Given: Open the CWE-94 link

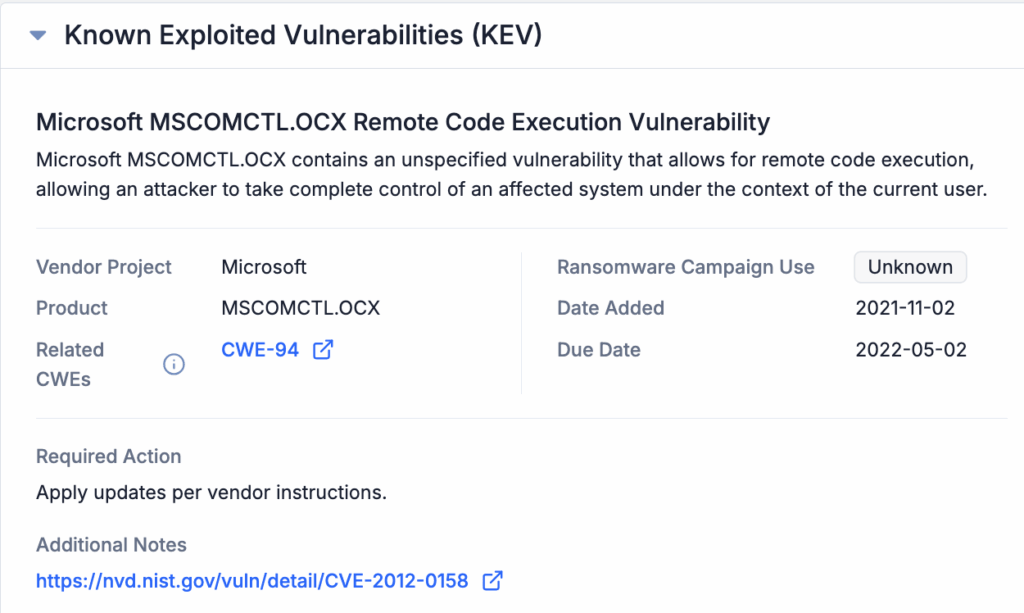Looking at the screenshot, I should 260,350.
